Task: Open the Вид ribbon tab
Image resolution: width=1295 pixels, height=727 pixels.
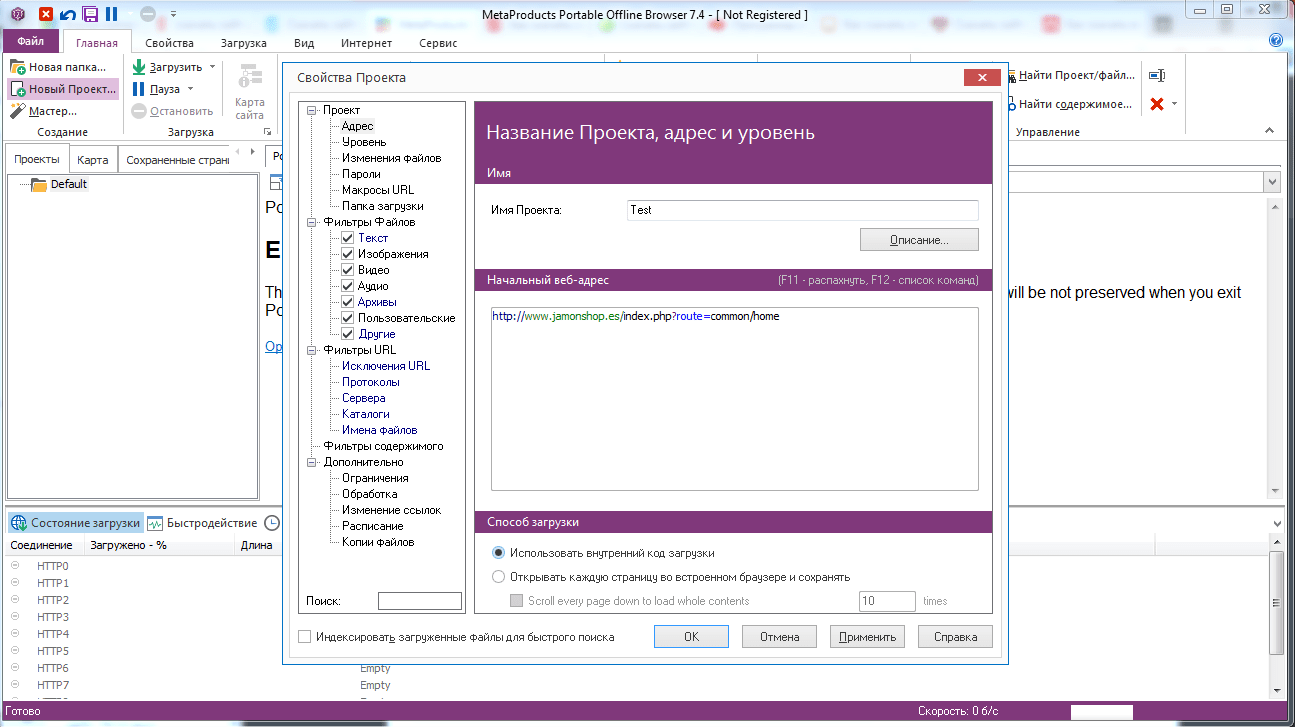Action: coord(304,43)
